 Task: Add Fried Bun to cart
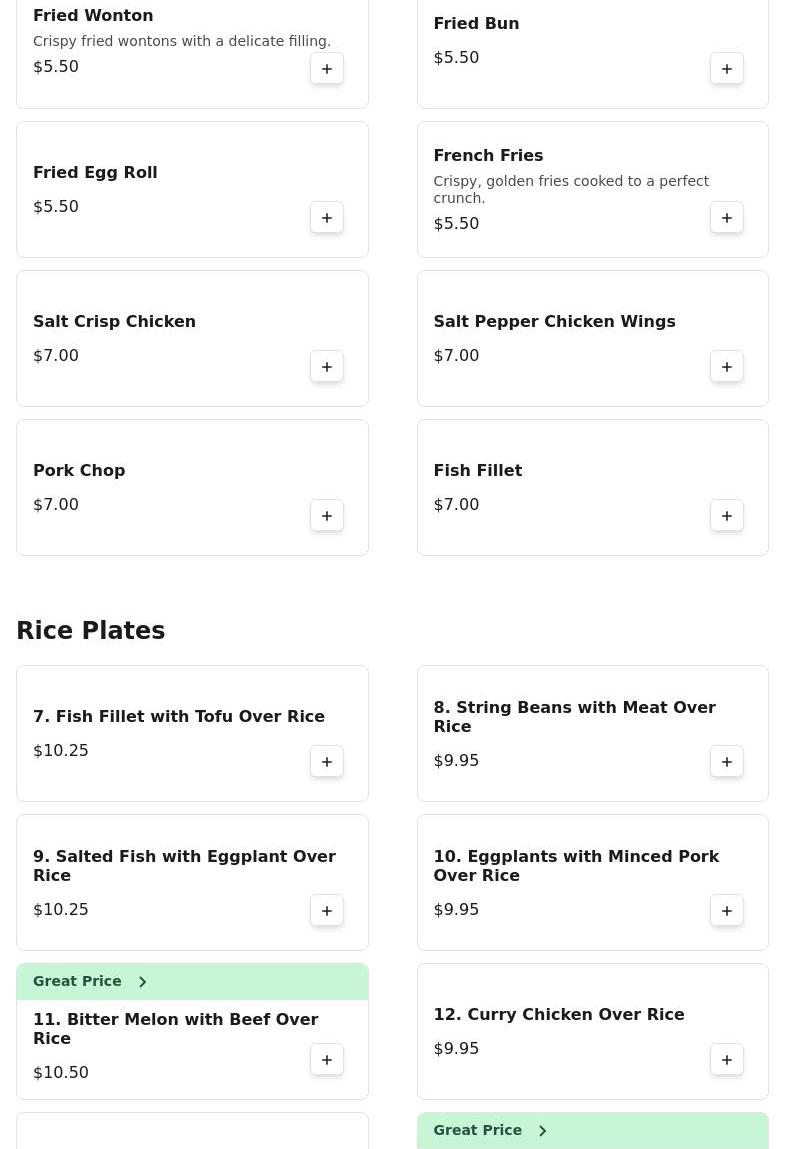(727, 69)
